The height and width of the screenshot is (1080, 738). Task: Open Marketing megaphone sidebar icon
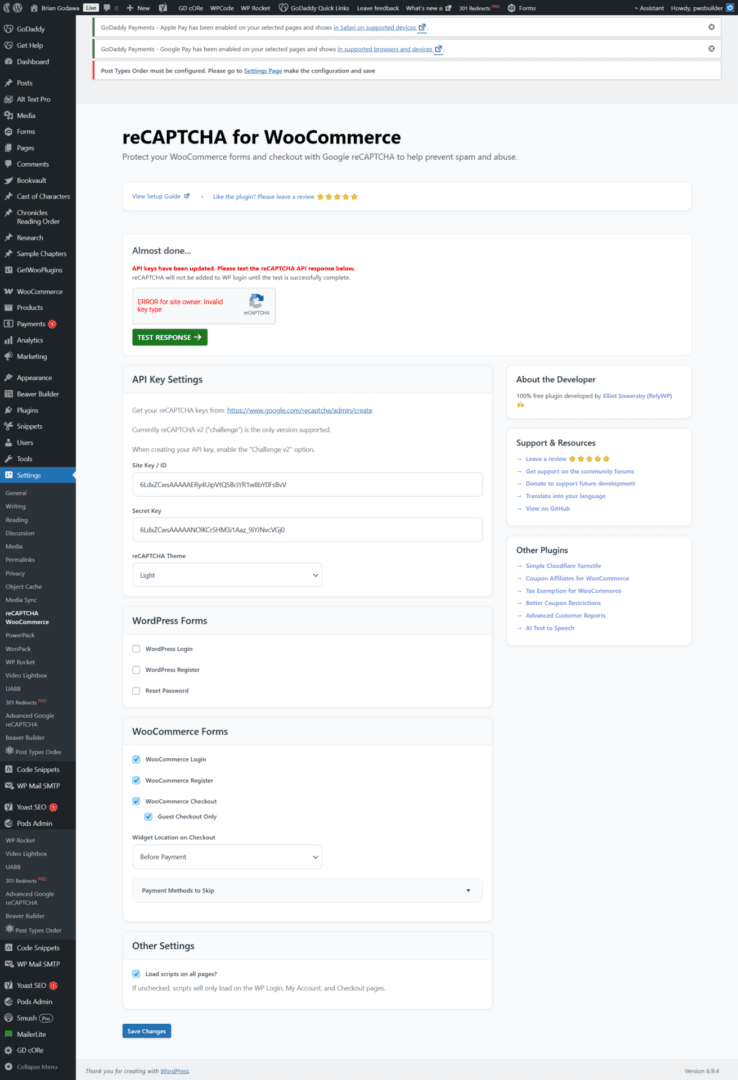coord(8,357)
